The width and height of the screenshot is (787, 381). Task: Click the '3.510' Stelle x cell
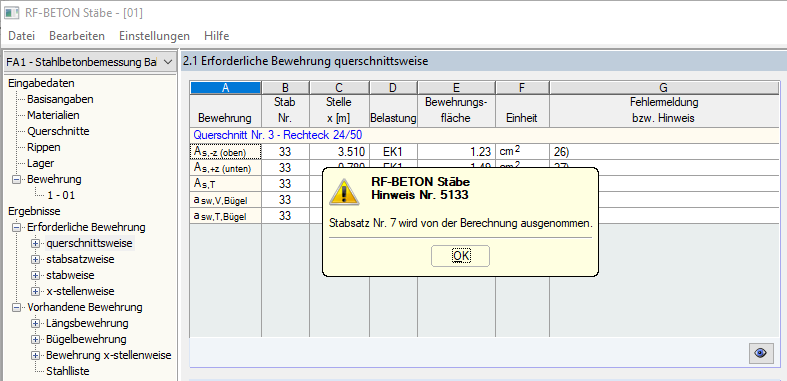coord(339,152)
